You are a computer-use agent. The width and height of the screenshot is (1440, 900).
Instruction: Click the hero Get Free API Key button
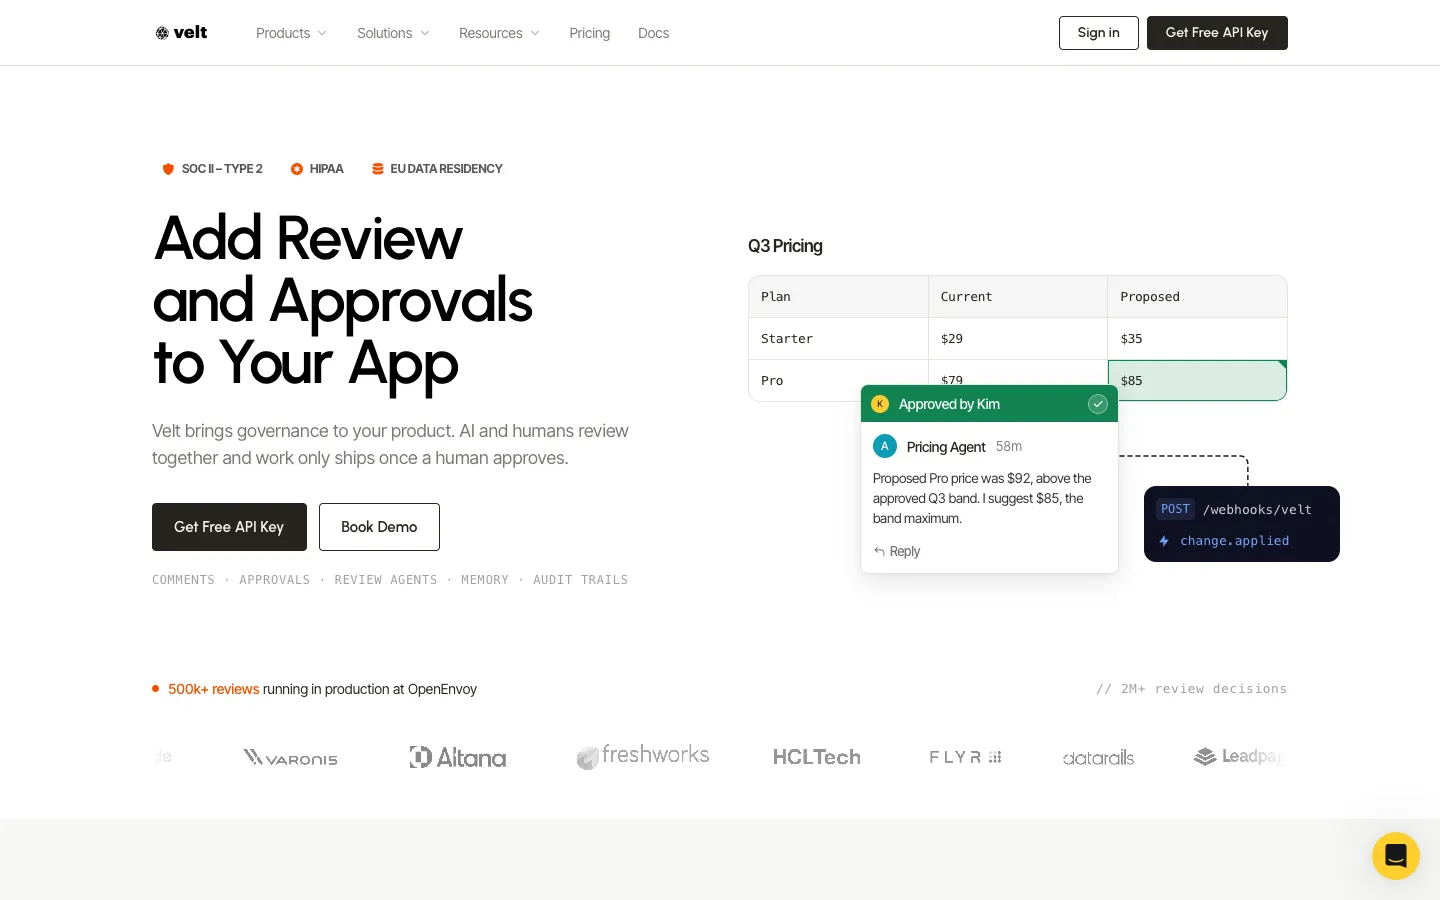(229, 527)
